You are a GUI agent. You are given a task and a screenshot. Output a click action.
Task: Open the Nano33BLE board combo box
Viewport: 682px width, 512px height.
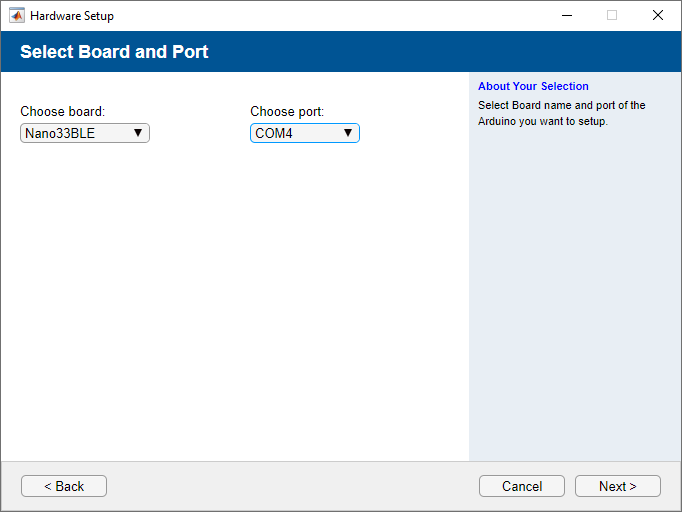(75, 133)
